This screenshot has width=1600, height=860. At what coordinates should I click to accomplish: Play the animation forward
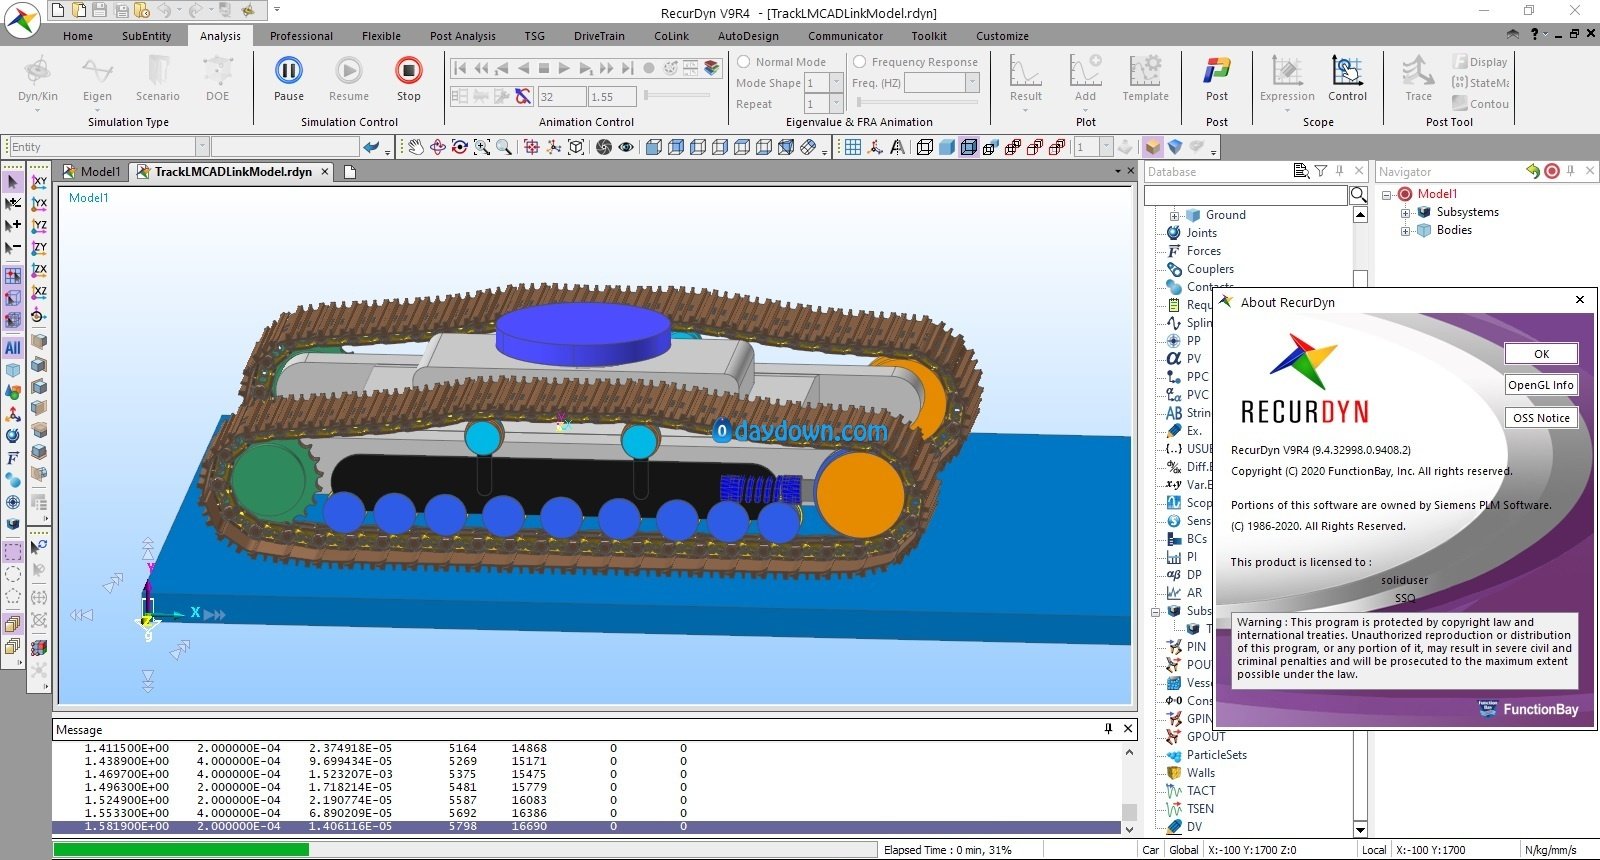coord(564,68)
